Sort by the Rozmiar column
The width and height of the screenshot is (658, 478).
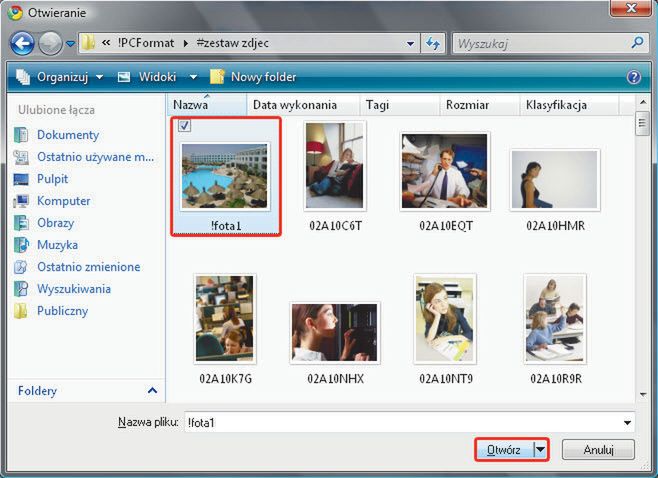pos(479,105)
